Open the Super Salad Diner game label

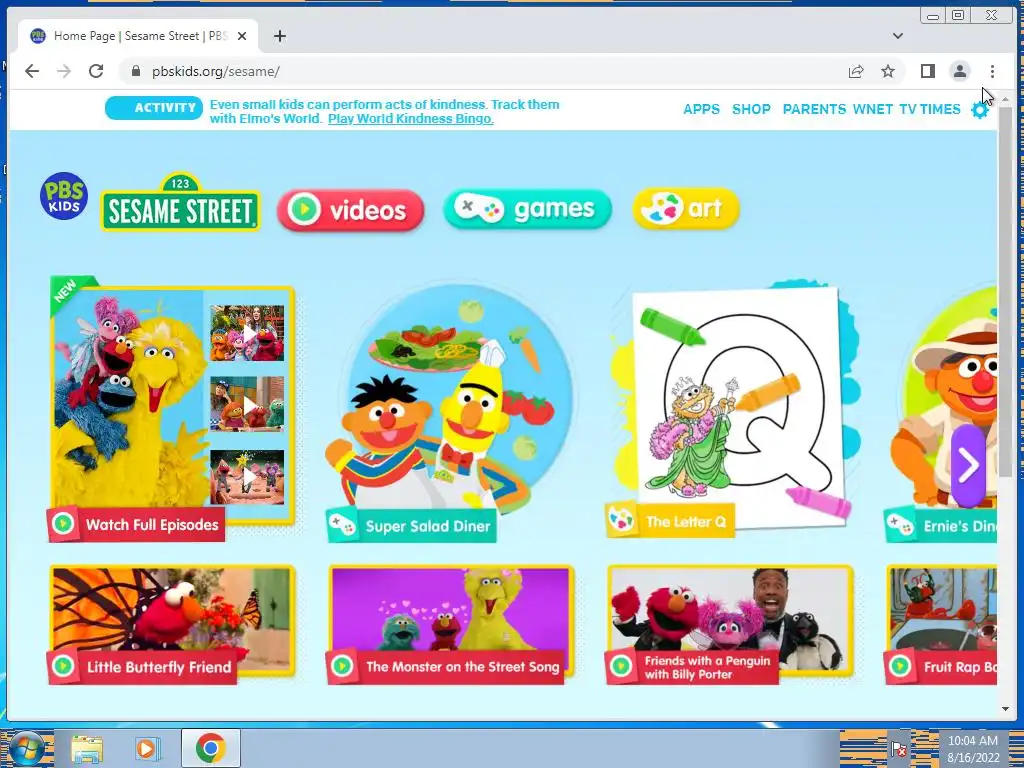click(428, 526)
